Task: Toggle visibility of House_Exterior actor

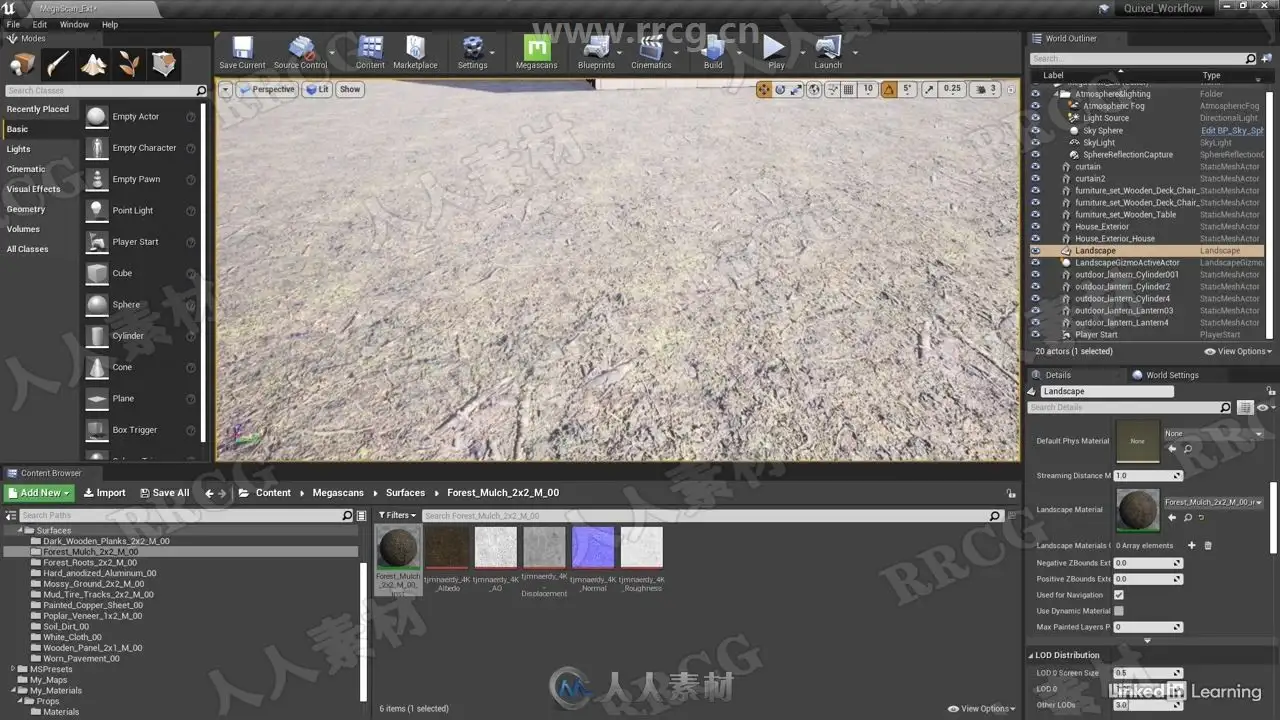Action: coord(1035,227)
